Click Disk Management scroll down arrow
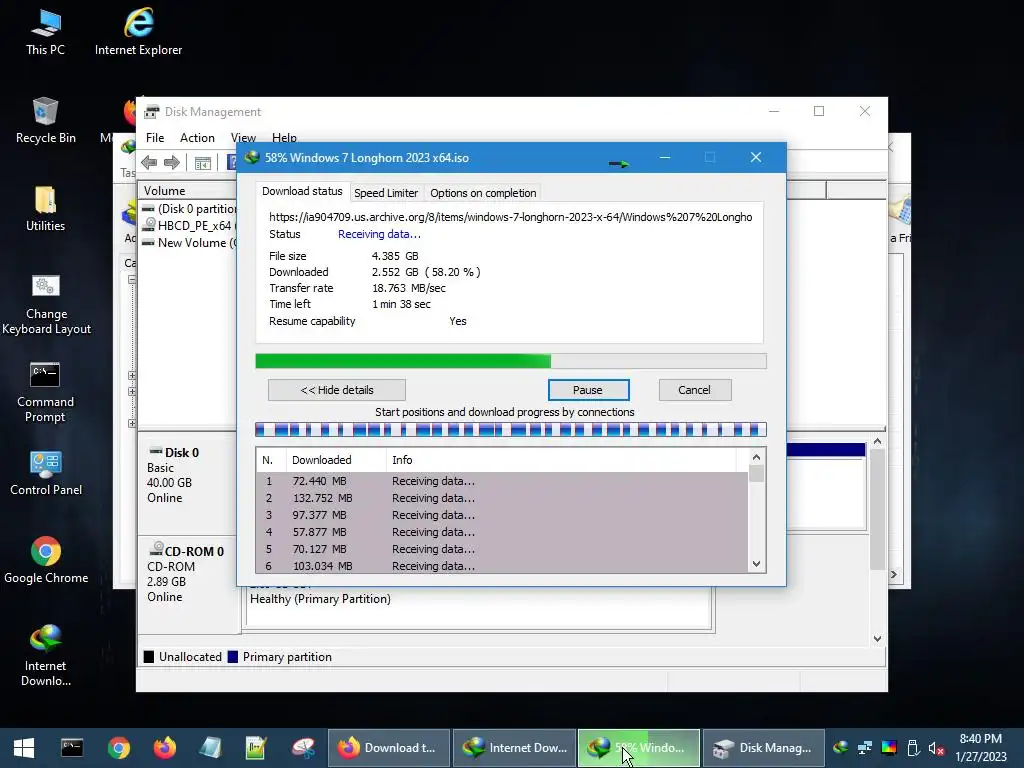This screenshot has height=768, width=1024. 878,639
